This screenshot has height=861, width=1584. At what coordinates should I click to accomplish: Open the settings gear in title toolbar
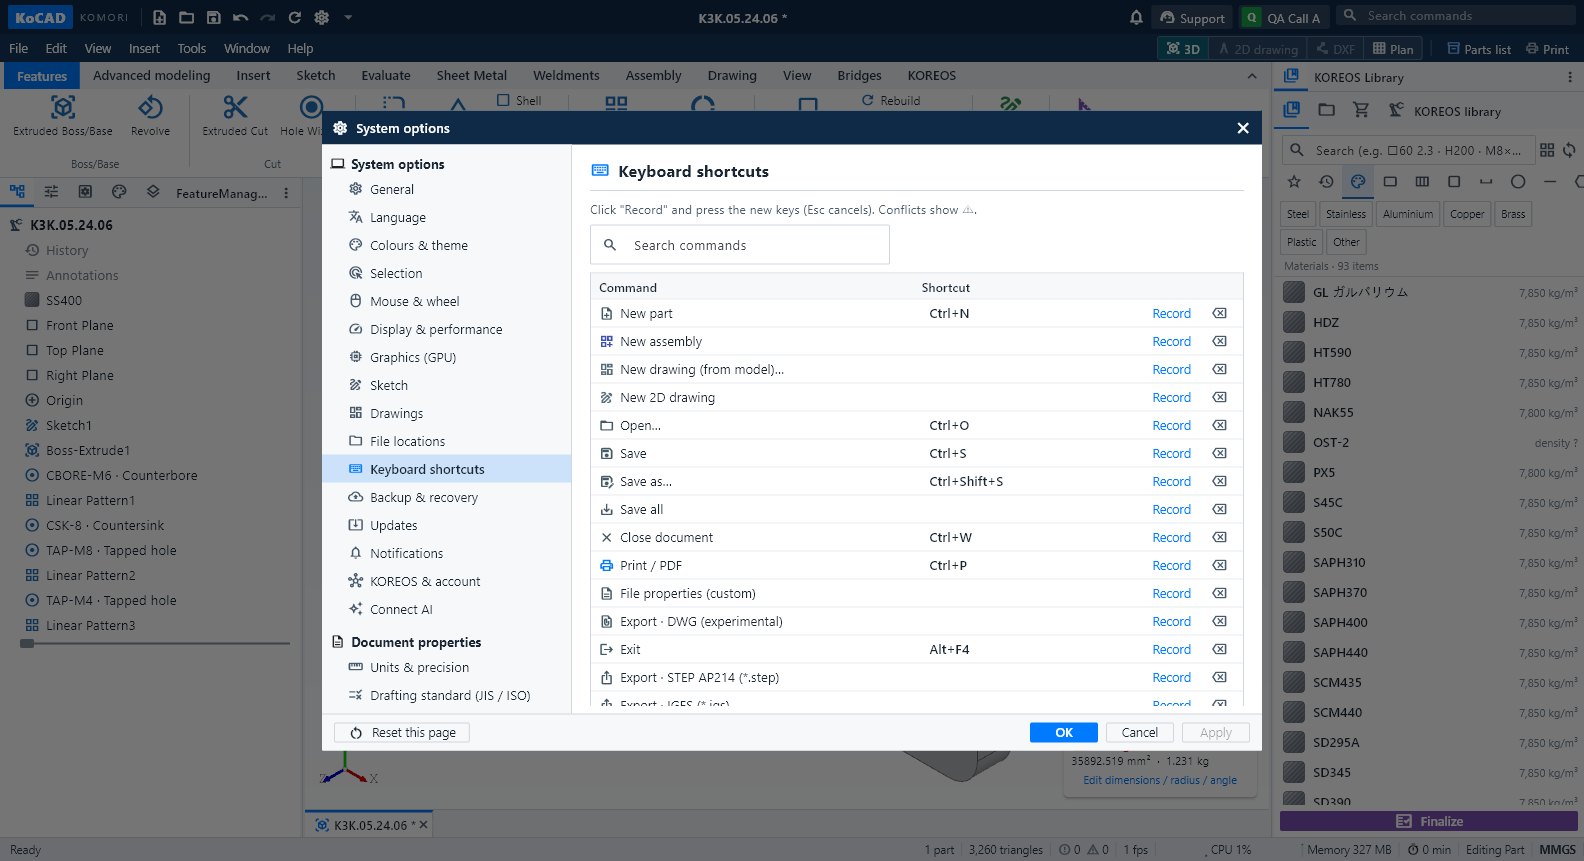(x=321, y=17)
